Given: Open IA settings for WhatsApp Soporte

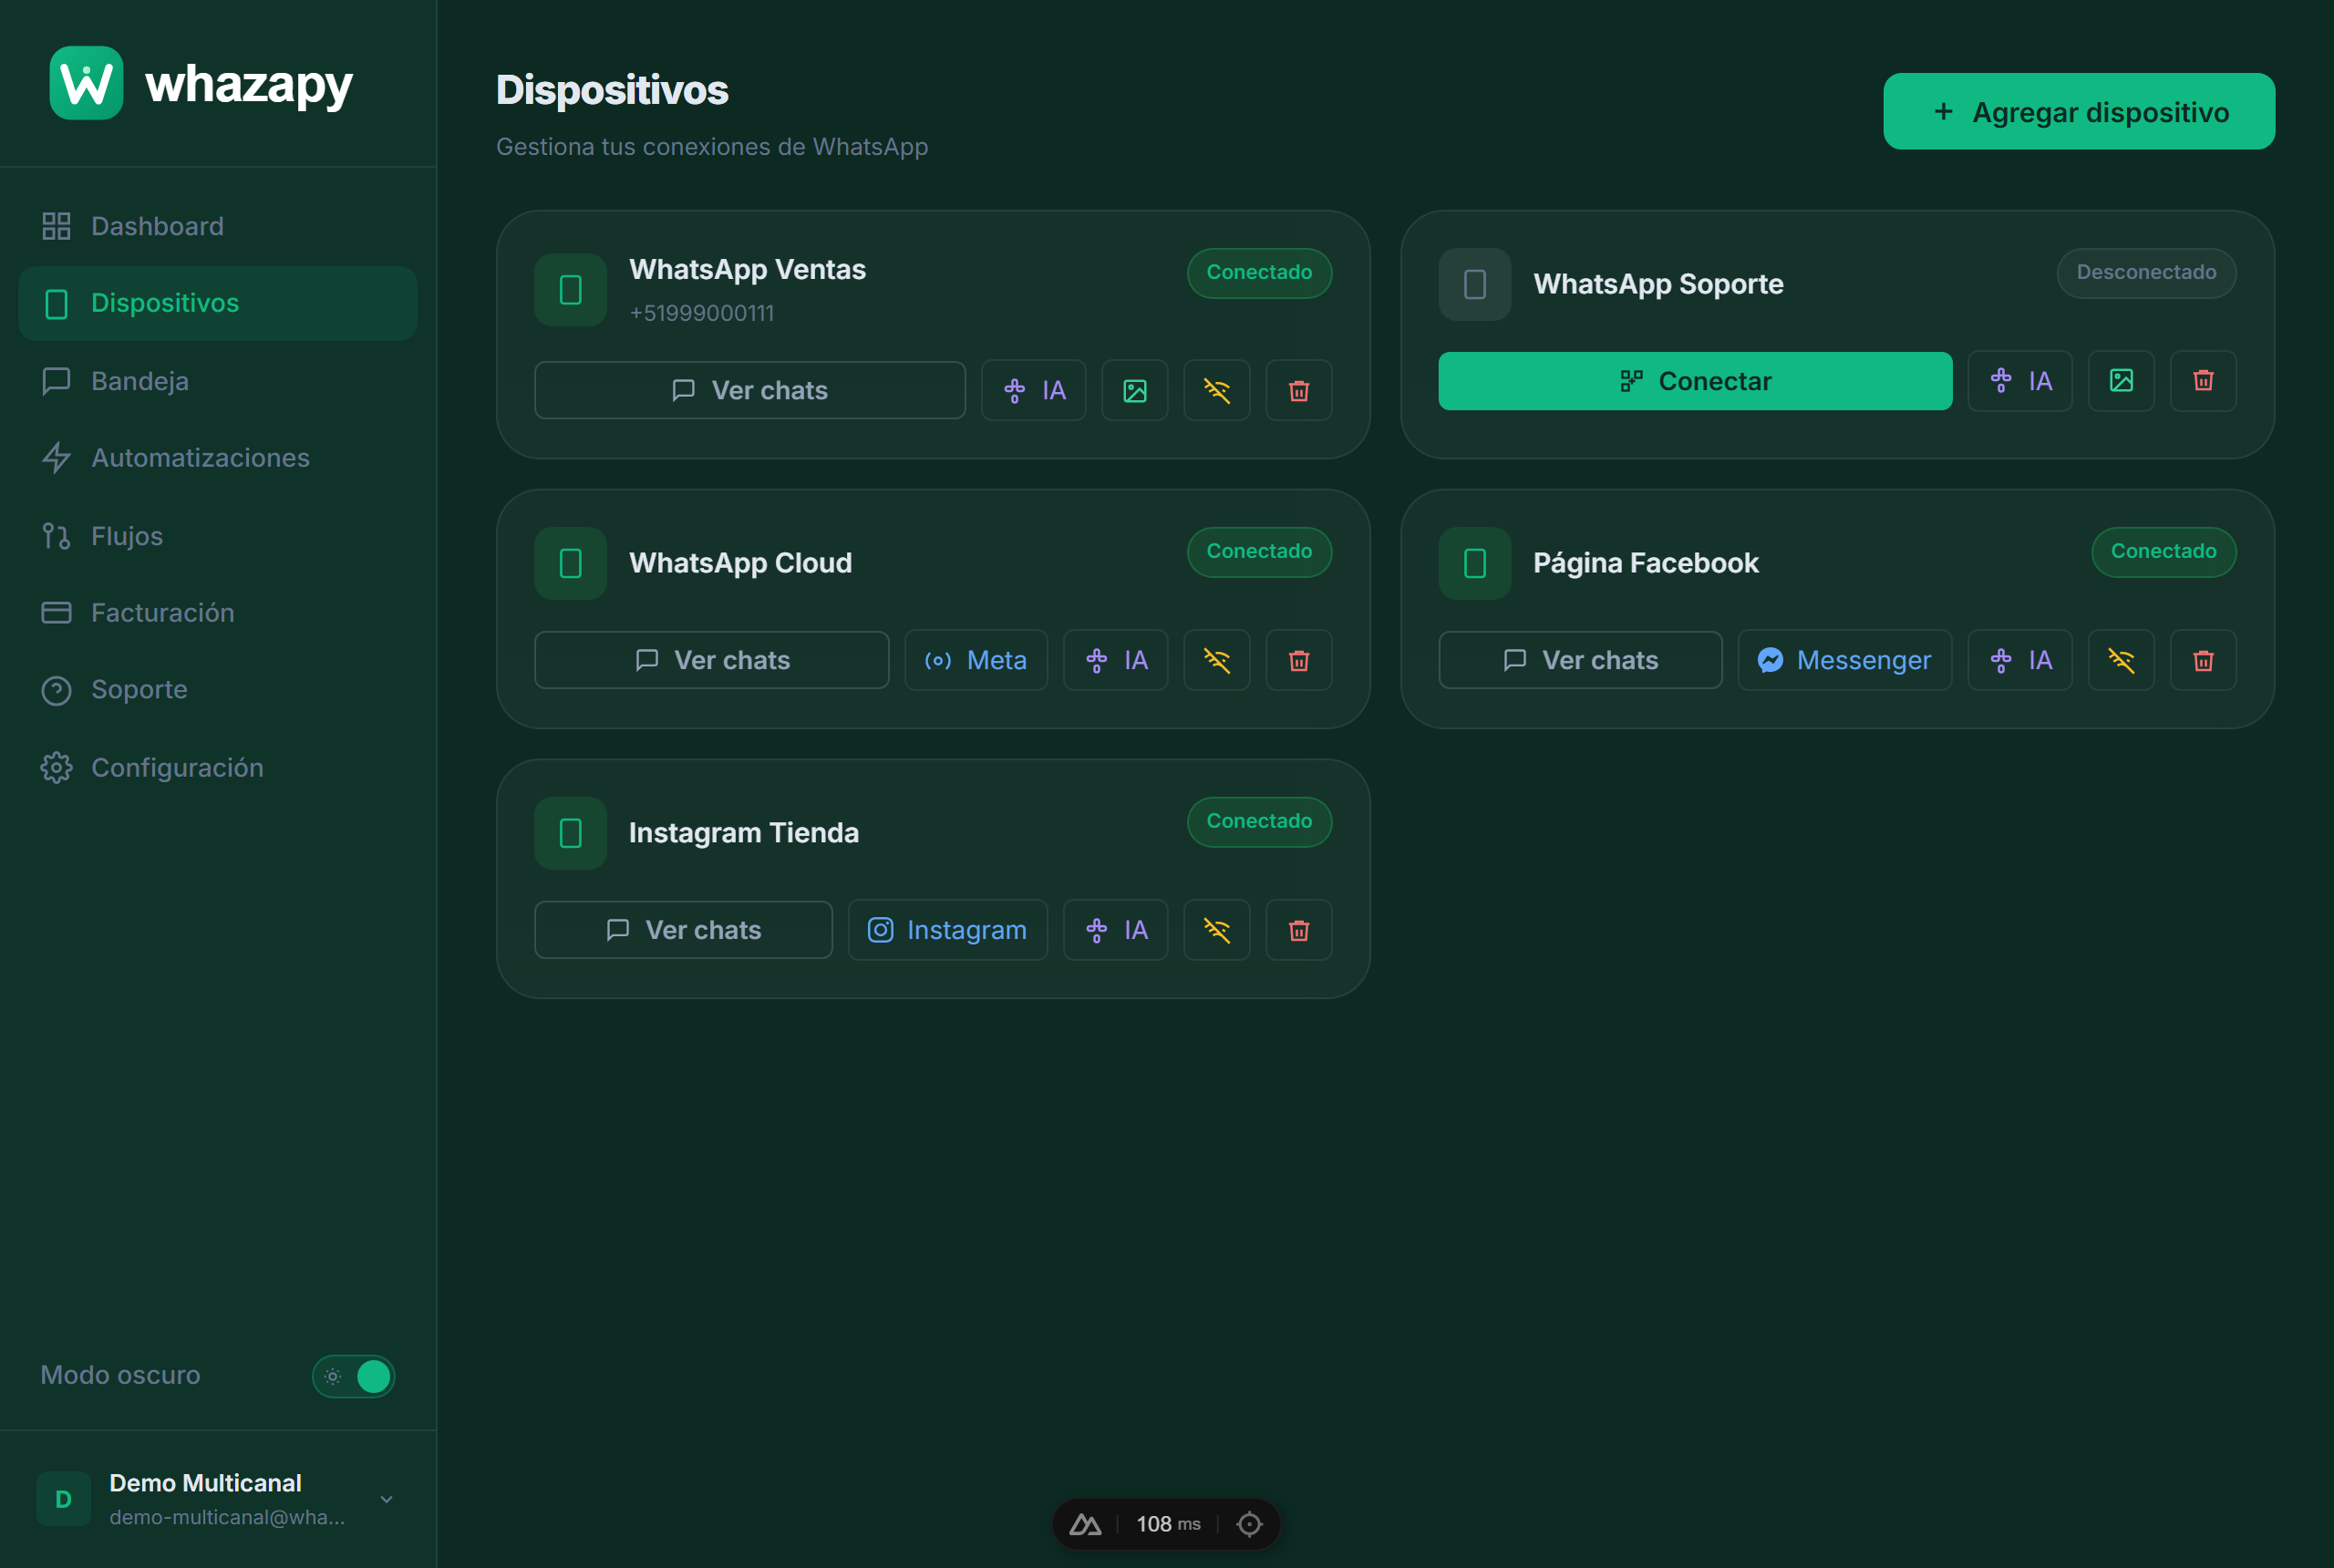Looking at the screenshot, I should click(x=2019, y=381).
